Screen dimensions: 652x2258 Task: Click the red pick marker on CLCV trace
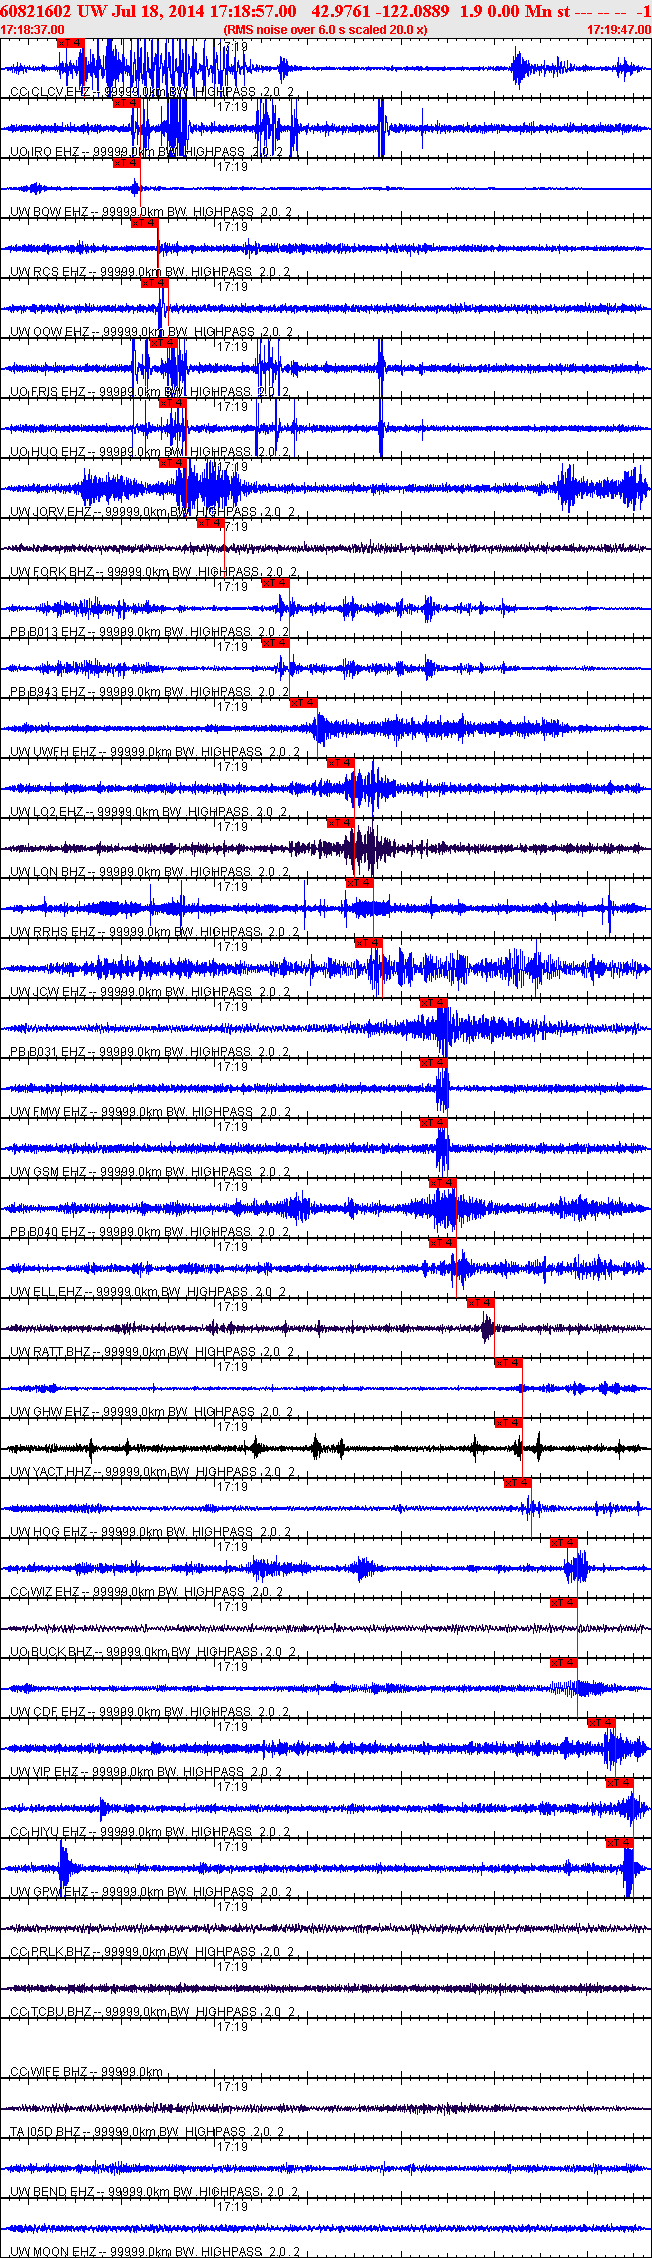tap(71, 43)
